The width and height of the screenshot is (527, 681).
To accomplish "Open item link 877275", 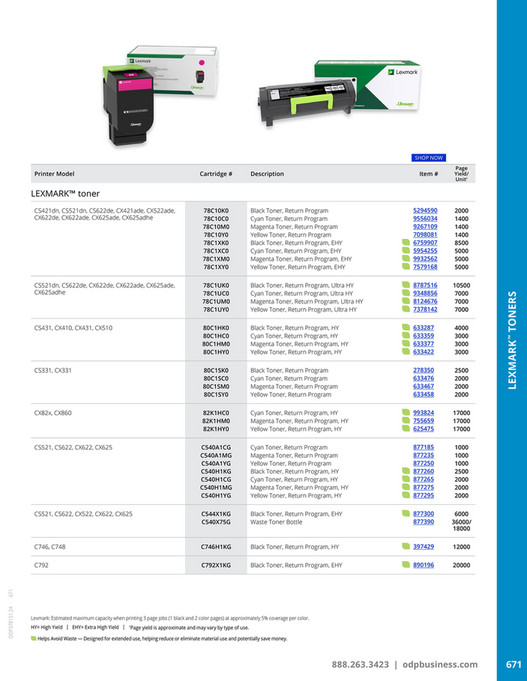I will (x=423, y=487).
